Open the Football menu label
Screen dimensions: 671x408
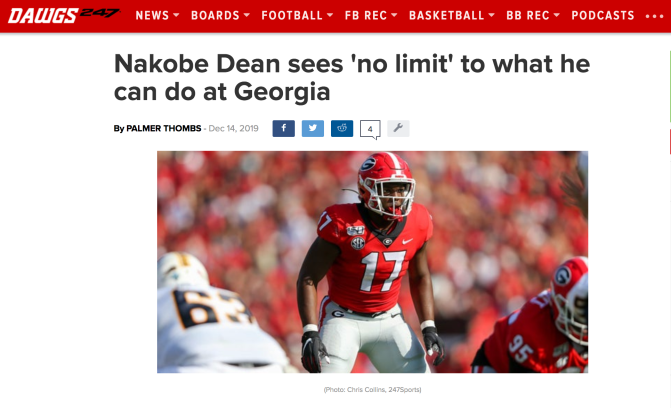tap(292, 15)
